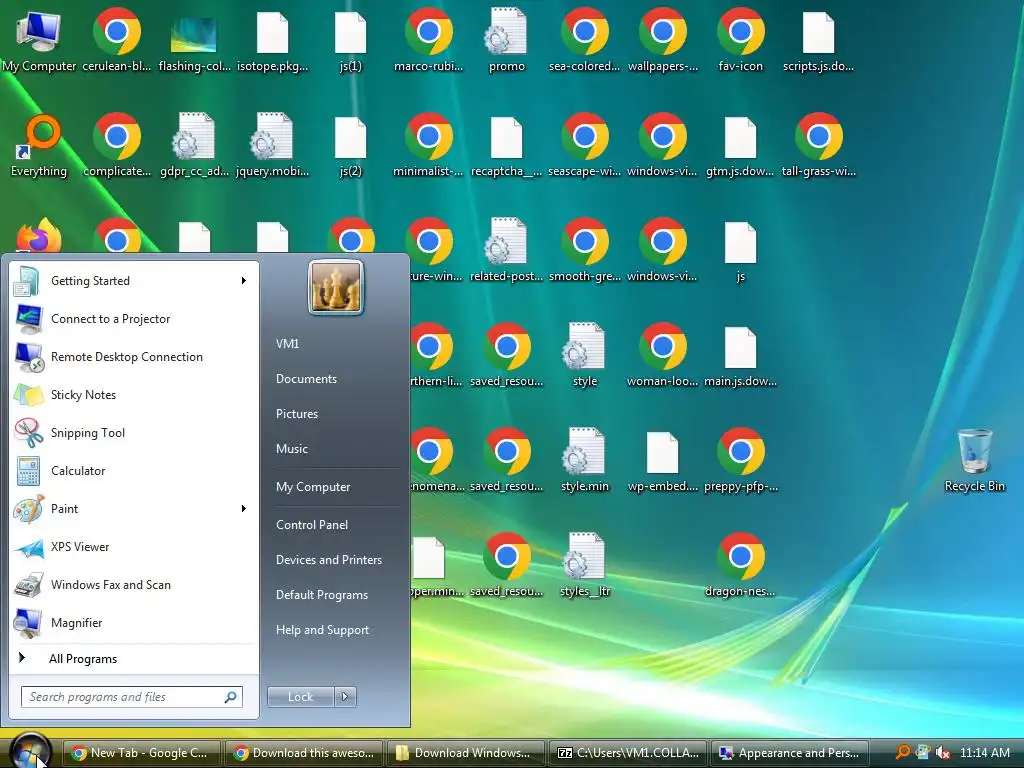Viewport: 1024px width, 768px height.
Task: Expand Getting Started submenu arrow
Action: (x=244, y=281)
